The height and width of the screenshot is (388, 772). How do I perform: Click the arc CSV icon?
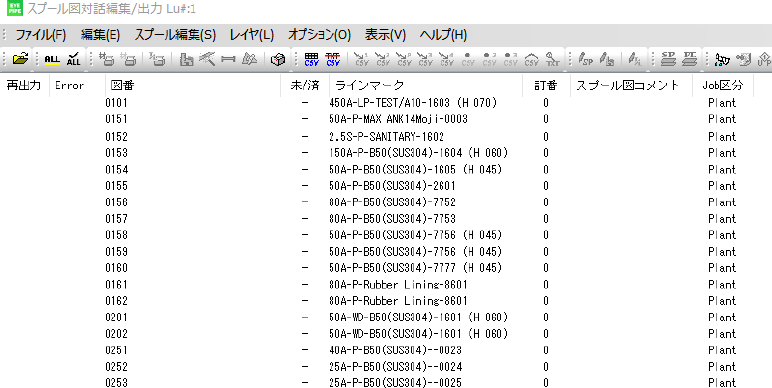[x=532, y=60]
